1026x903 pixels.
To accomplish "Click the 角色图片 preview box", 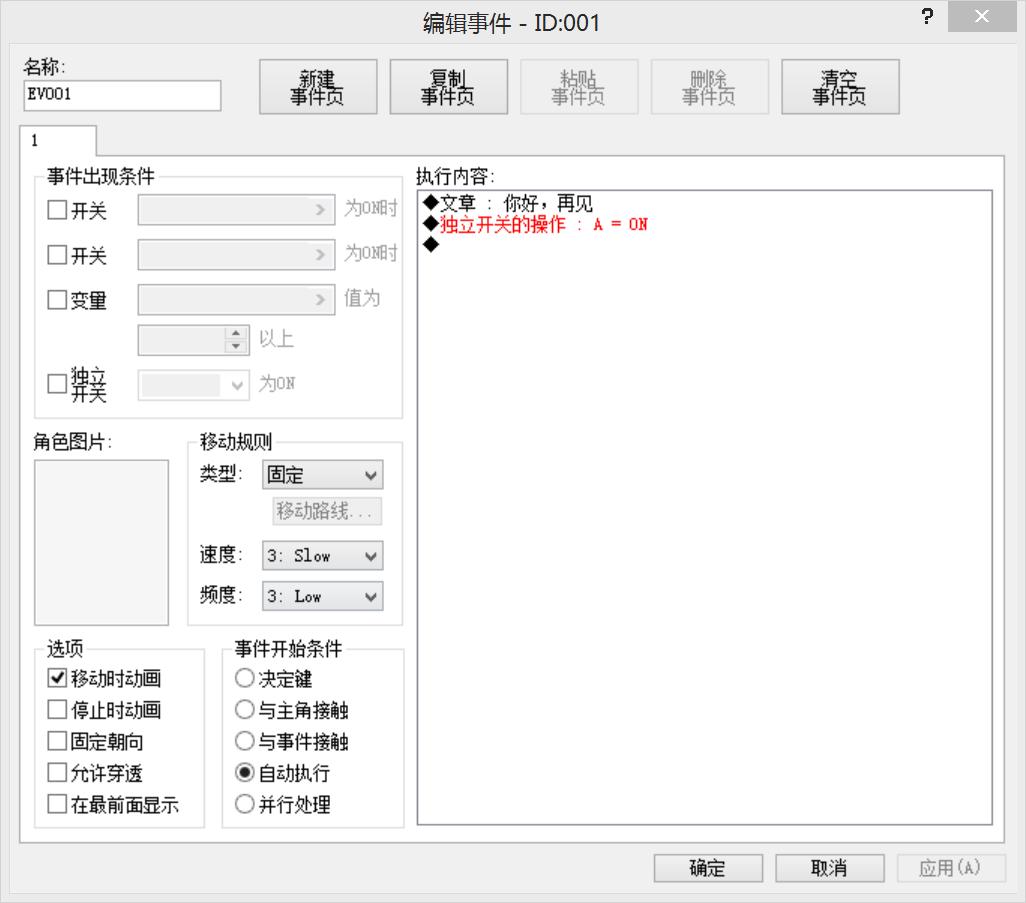I will (x=101, y=542).
